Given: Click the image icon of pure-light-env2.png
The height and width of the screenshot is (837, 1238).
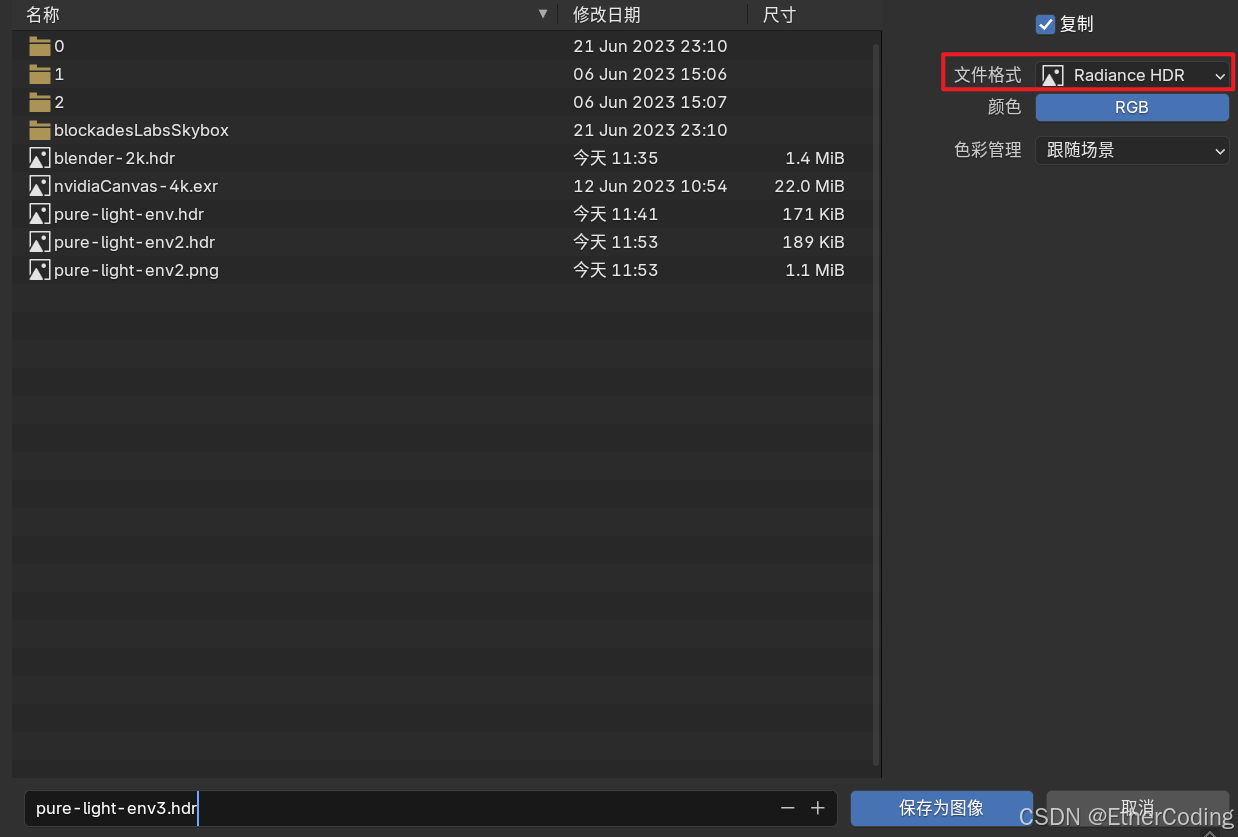Looking at the screenshot, I should pos(40,270).
